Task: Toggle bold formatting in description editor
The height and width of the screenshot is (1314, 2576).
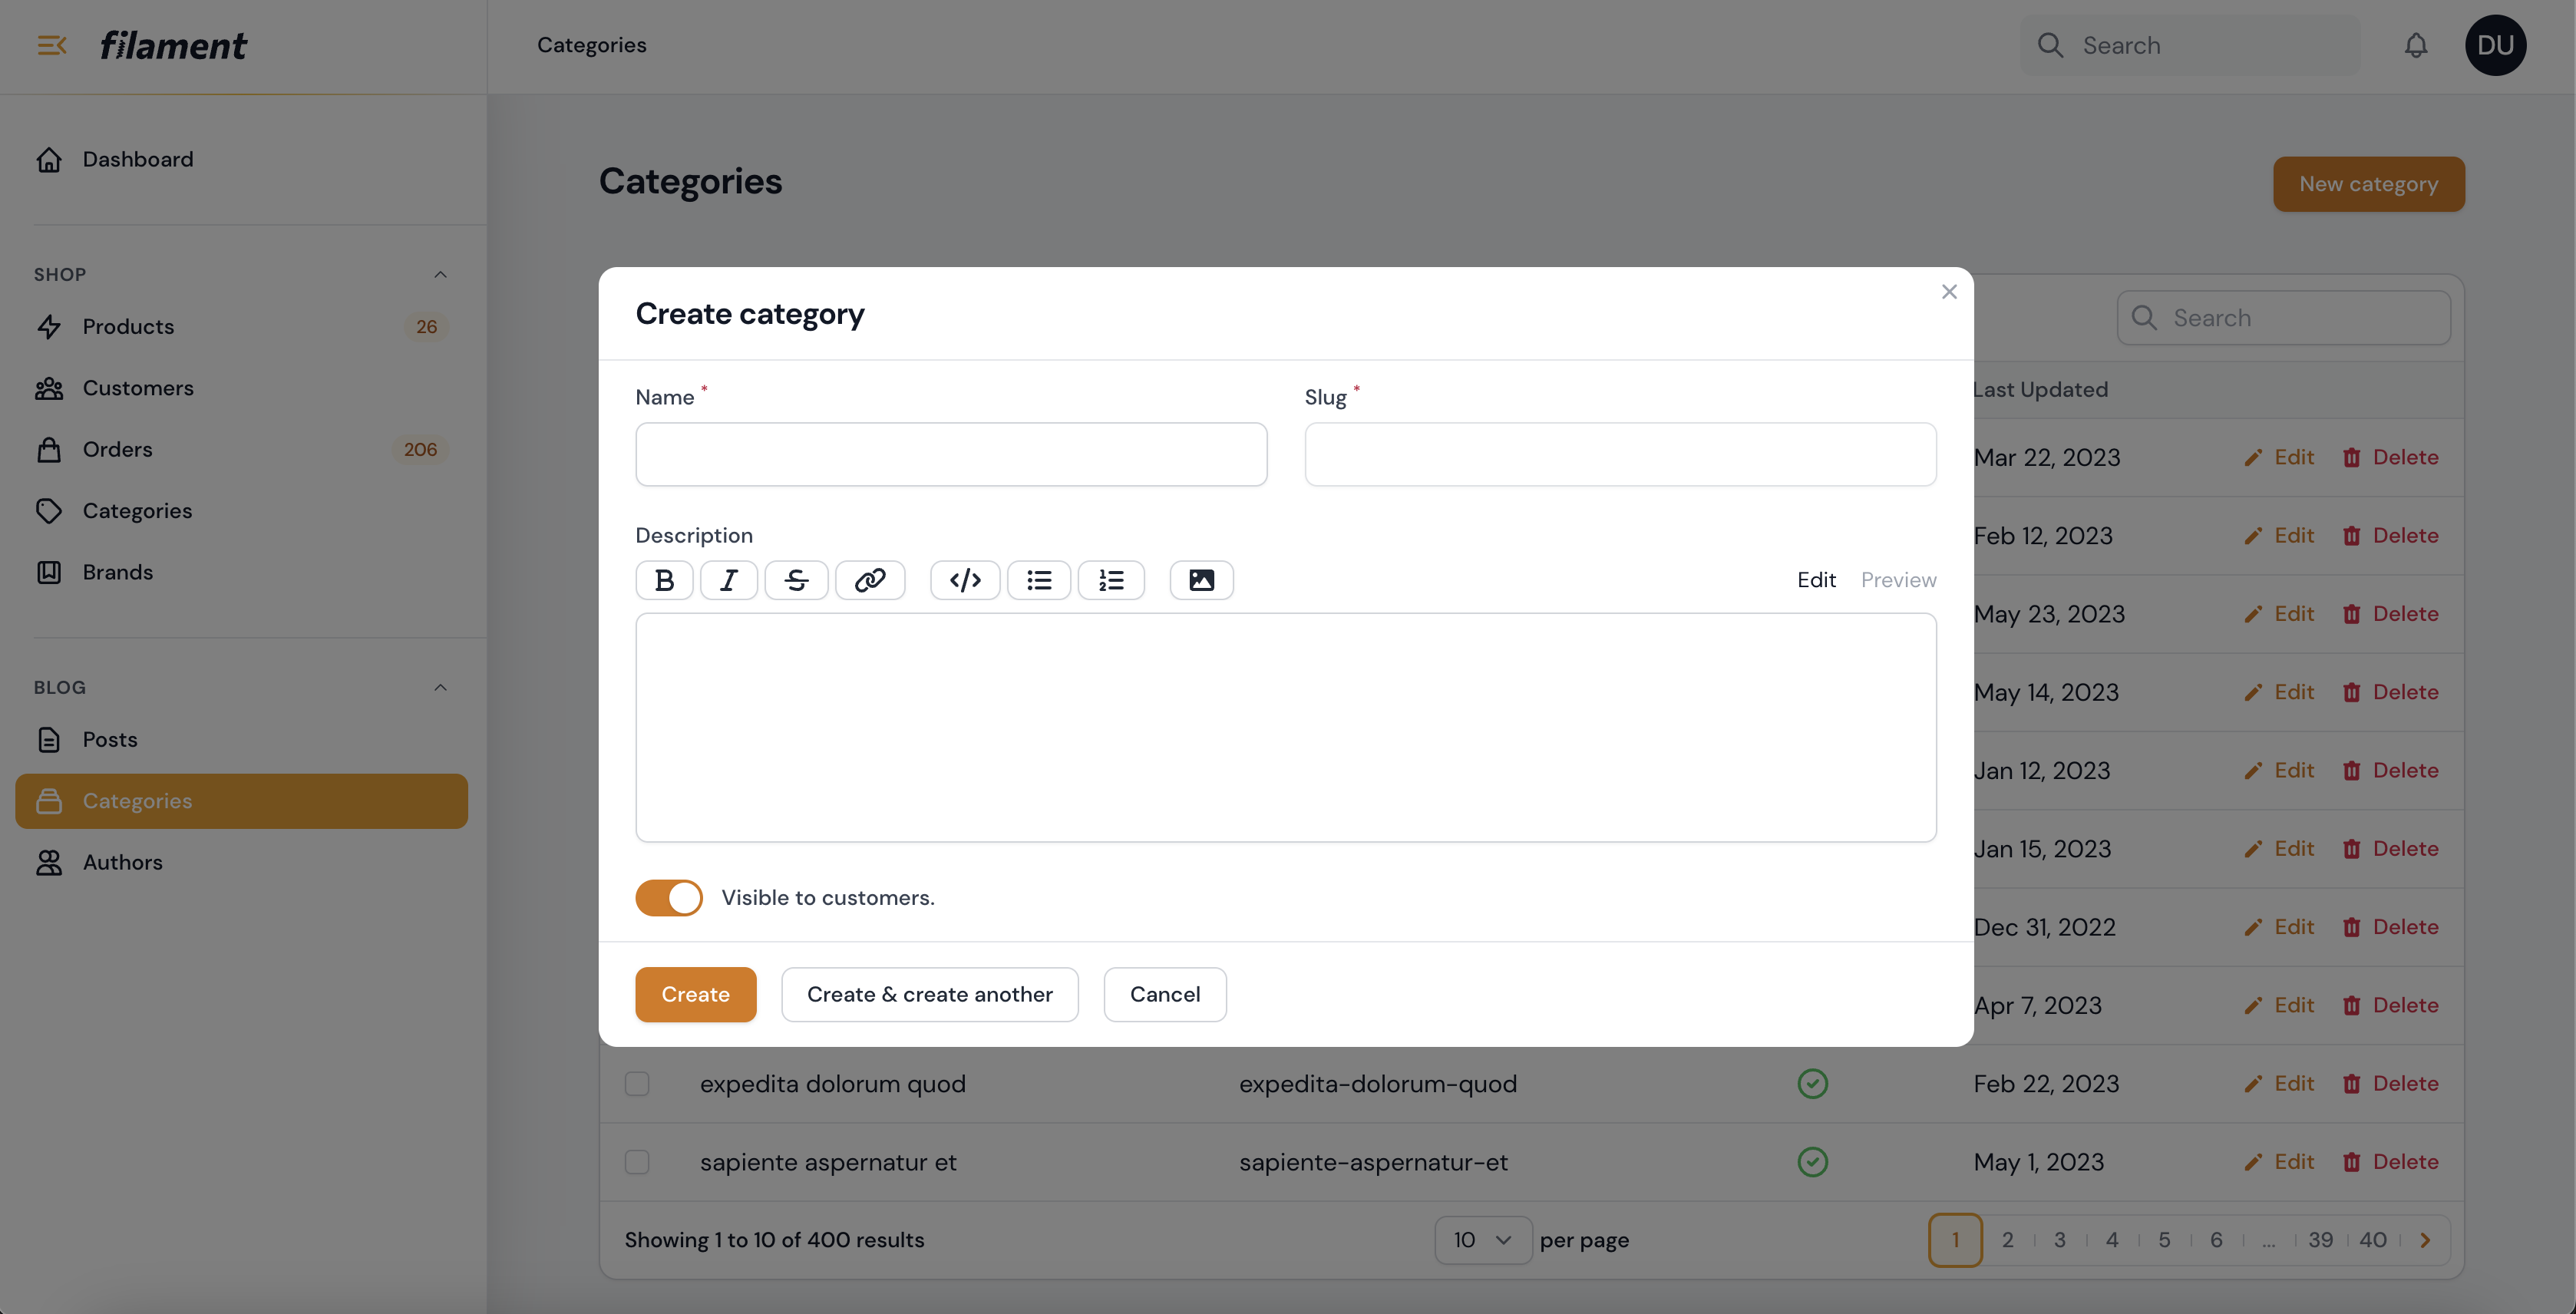Action: coord(664,580)
